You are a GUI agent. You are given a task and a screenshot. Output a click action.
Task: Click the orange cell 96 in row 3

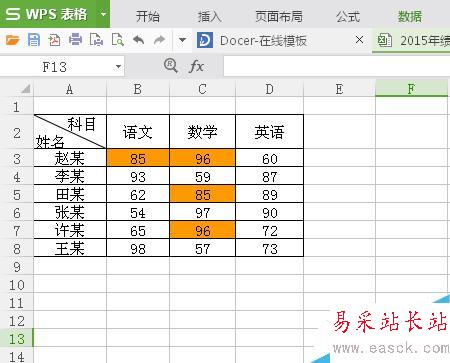pos(202,158)
